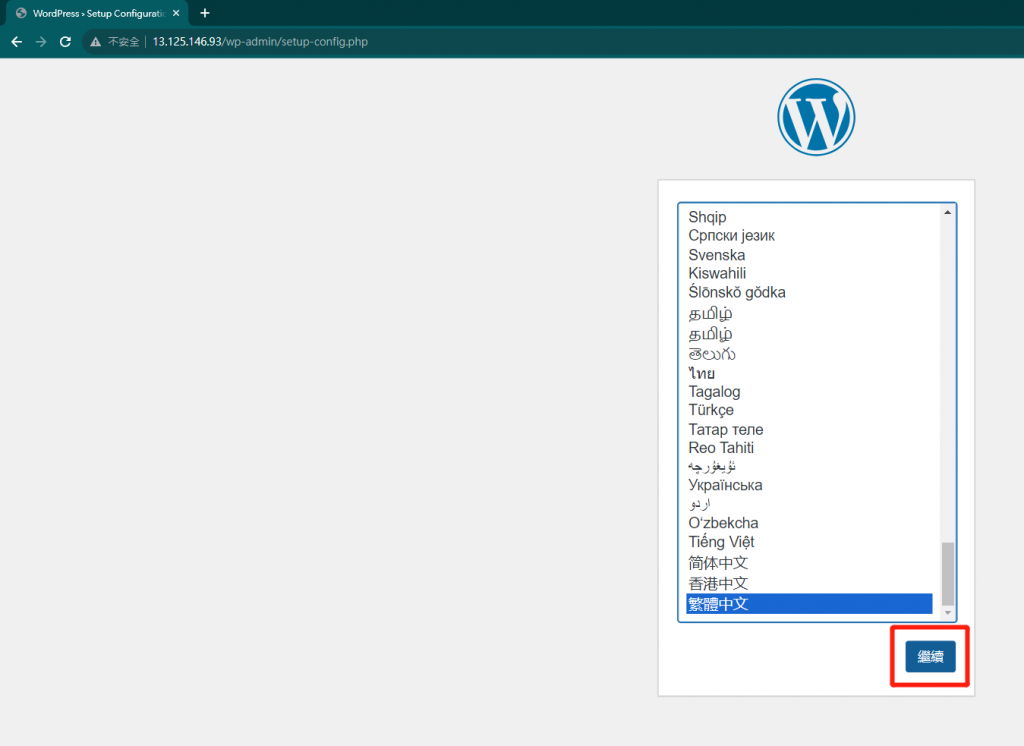The height and width of the screenshot is (746, 1024).
Task: Select O'zbekcha language
Action: (809, 523)
